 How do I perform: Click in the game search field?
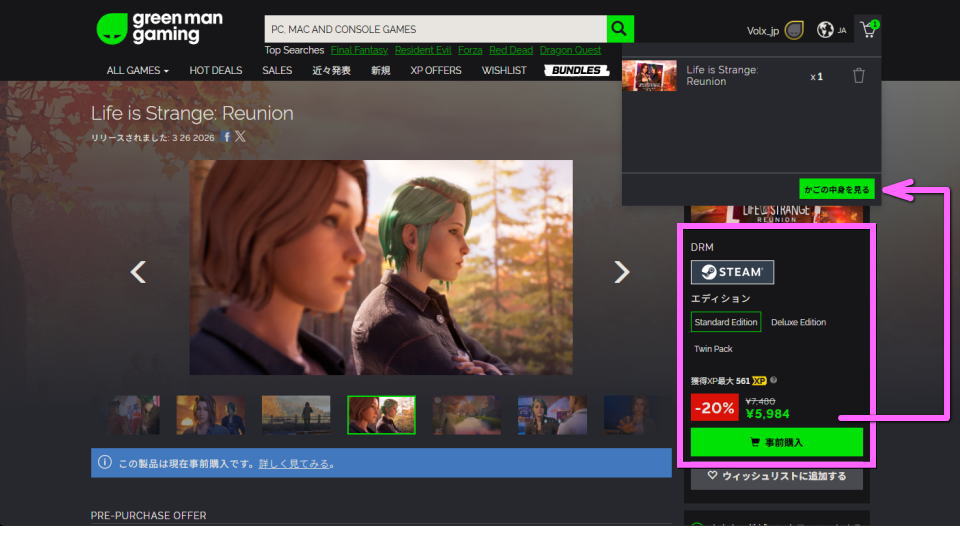click(x=435, y=29)
